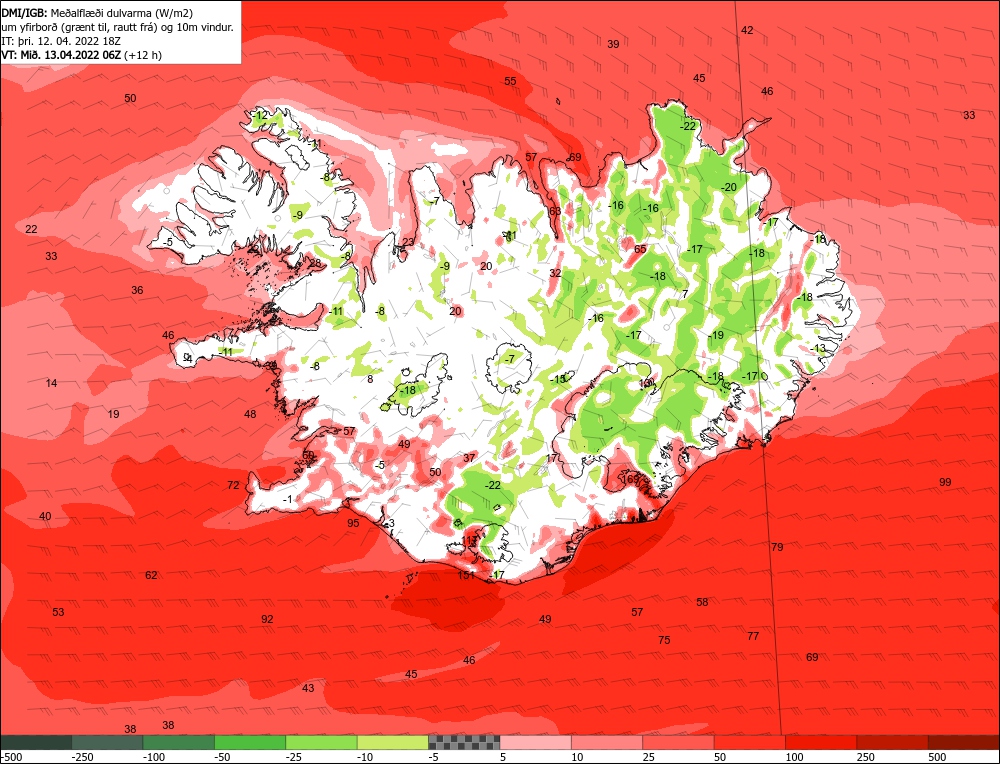Click the map value '37' in south Iceland
This screenshot has height=764, width=1000.
tap(469, 458)
